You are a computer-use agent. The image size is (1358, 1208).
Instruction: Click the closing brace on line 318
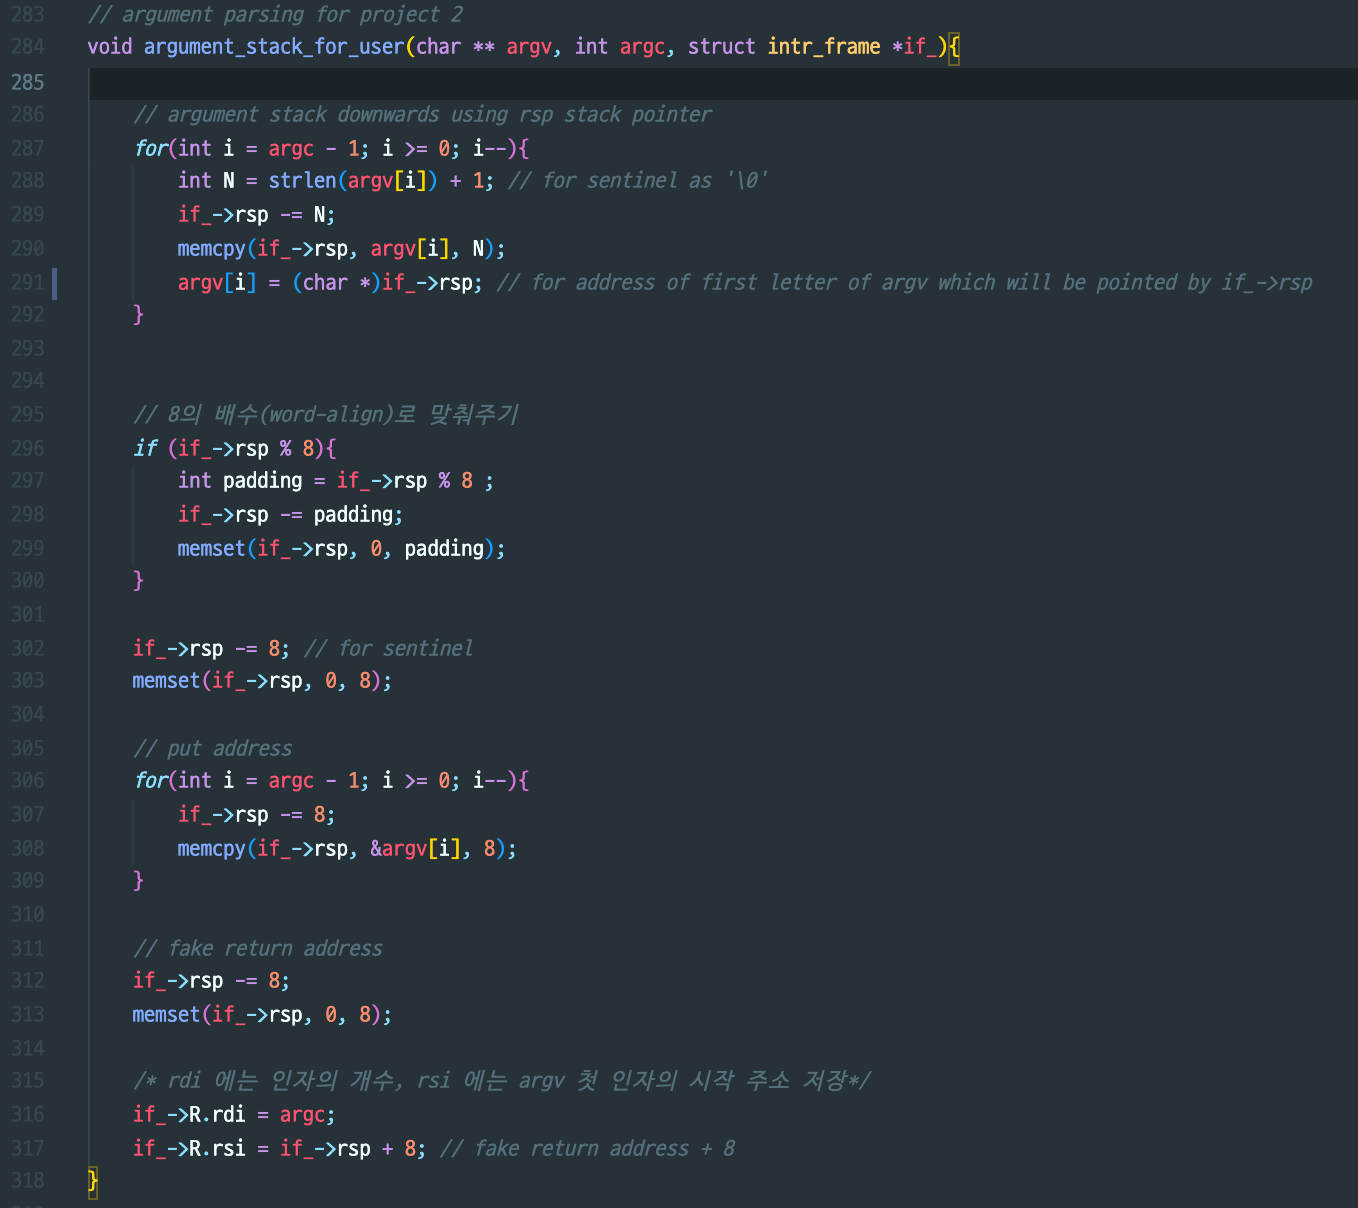(x=92, y=1181)
